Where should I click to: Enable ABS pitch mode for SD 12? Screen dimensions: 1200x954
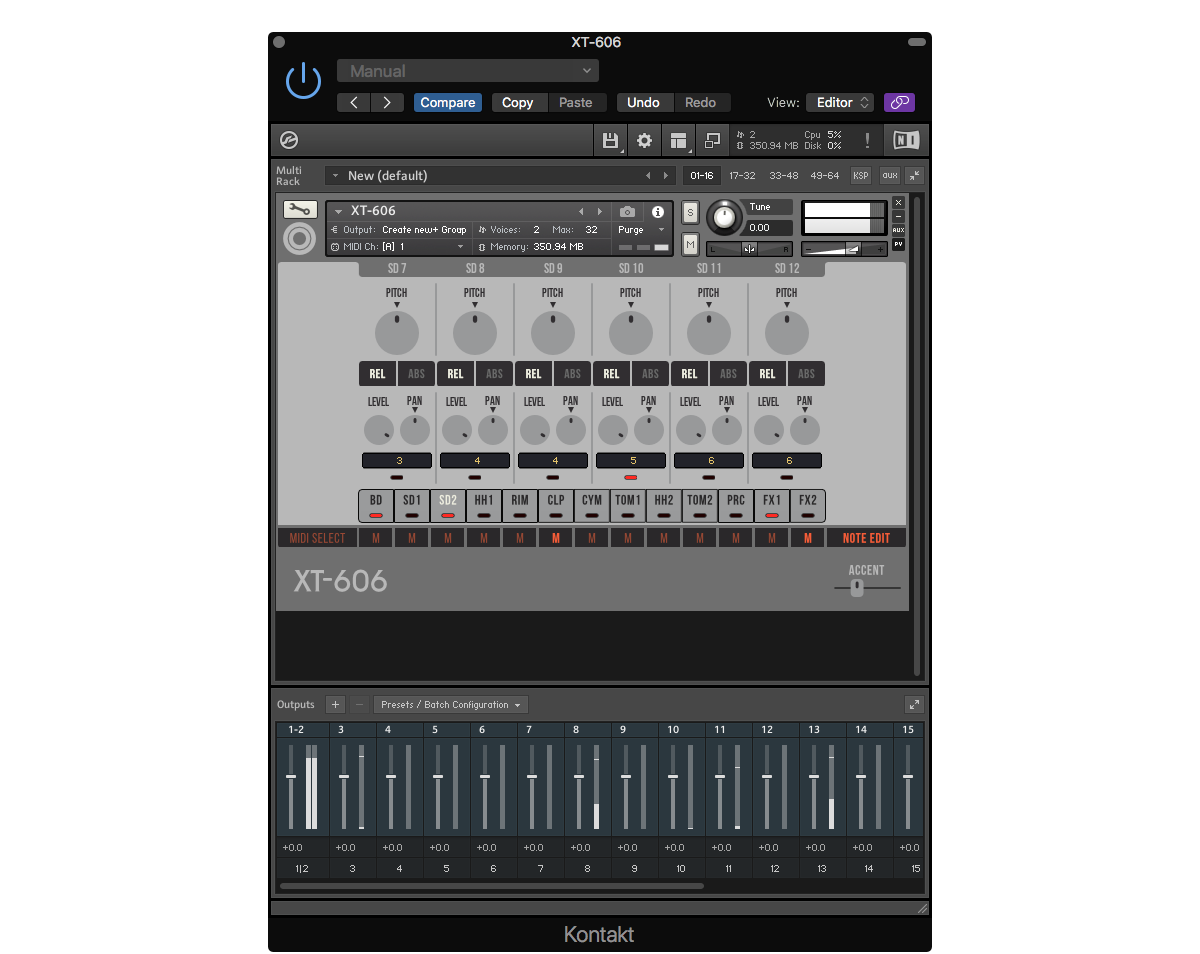tap(806, 374)
